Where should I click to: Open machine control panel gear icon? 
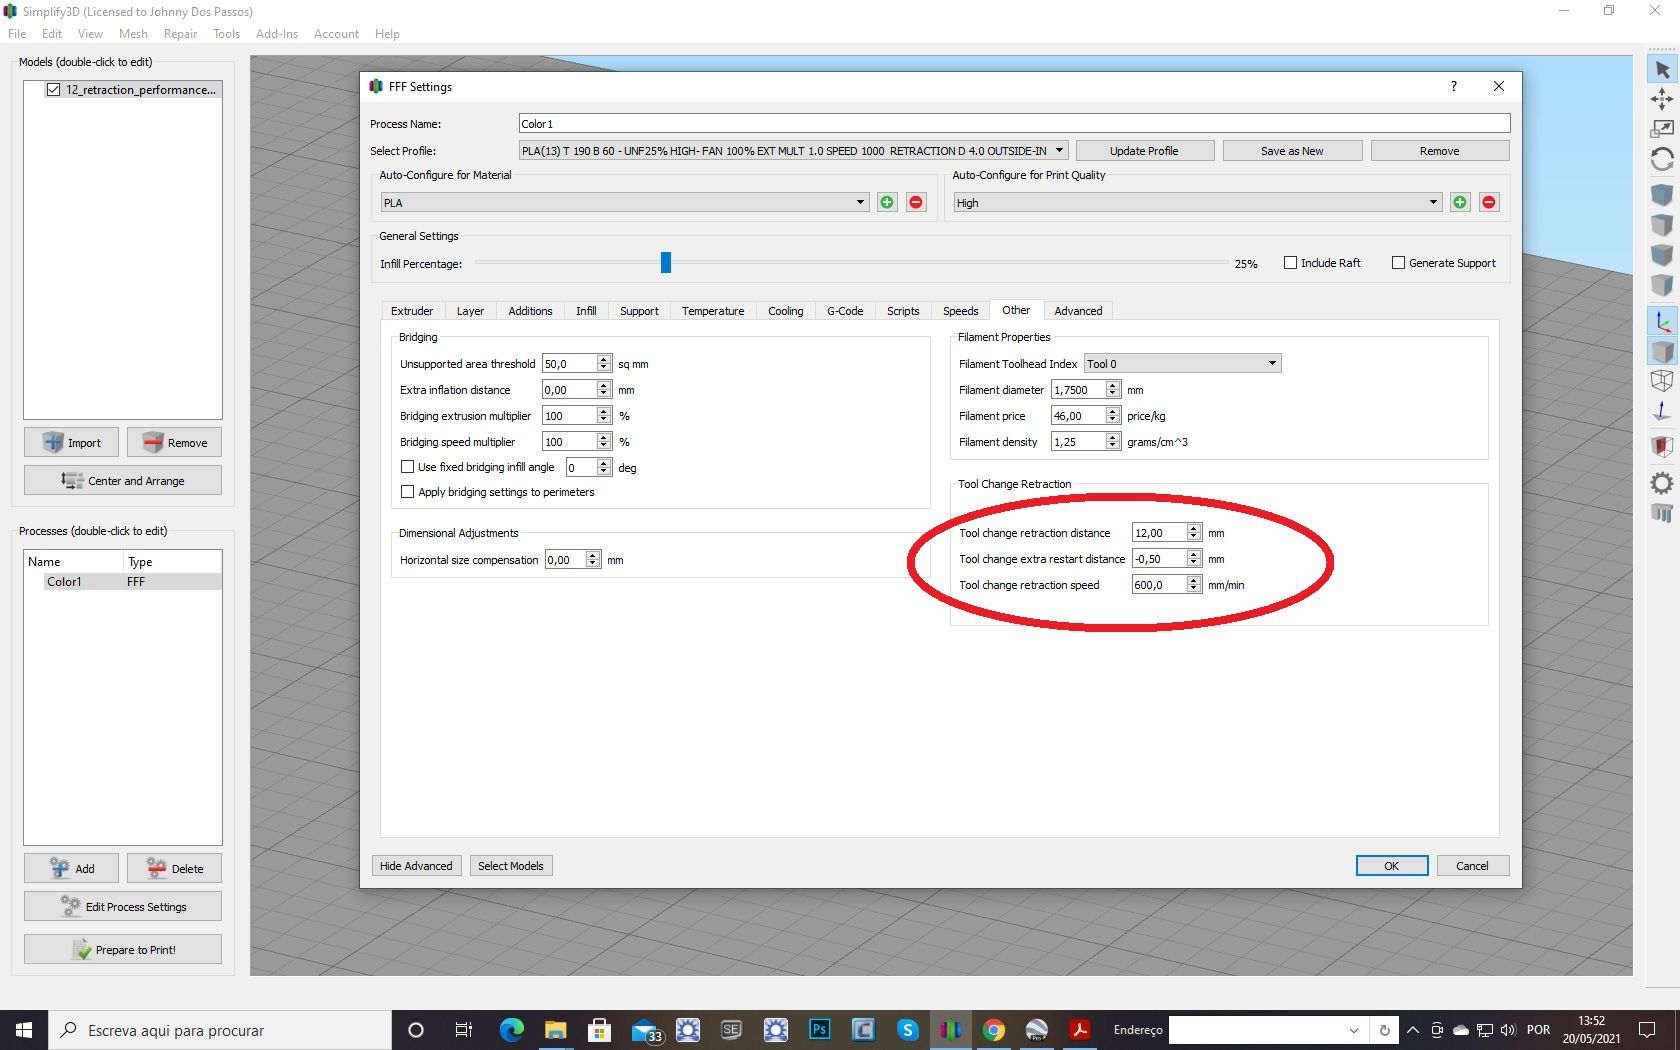pyautogui.click(x=1661, y=484)
